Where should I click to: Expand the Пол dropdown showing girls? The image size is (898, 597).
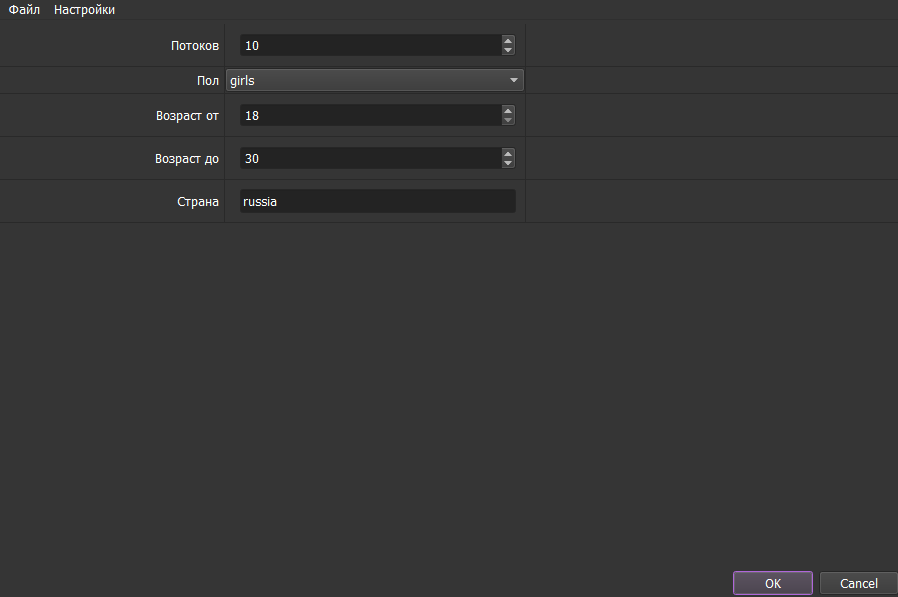click(374, 80)
